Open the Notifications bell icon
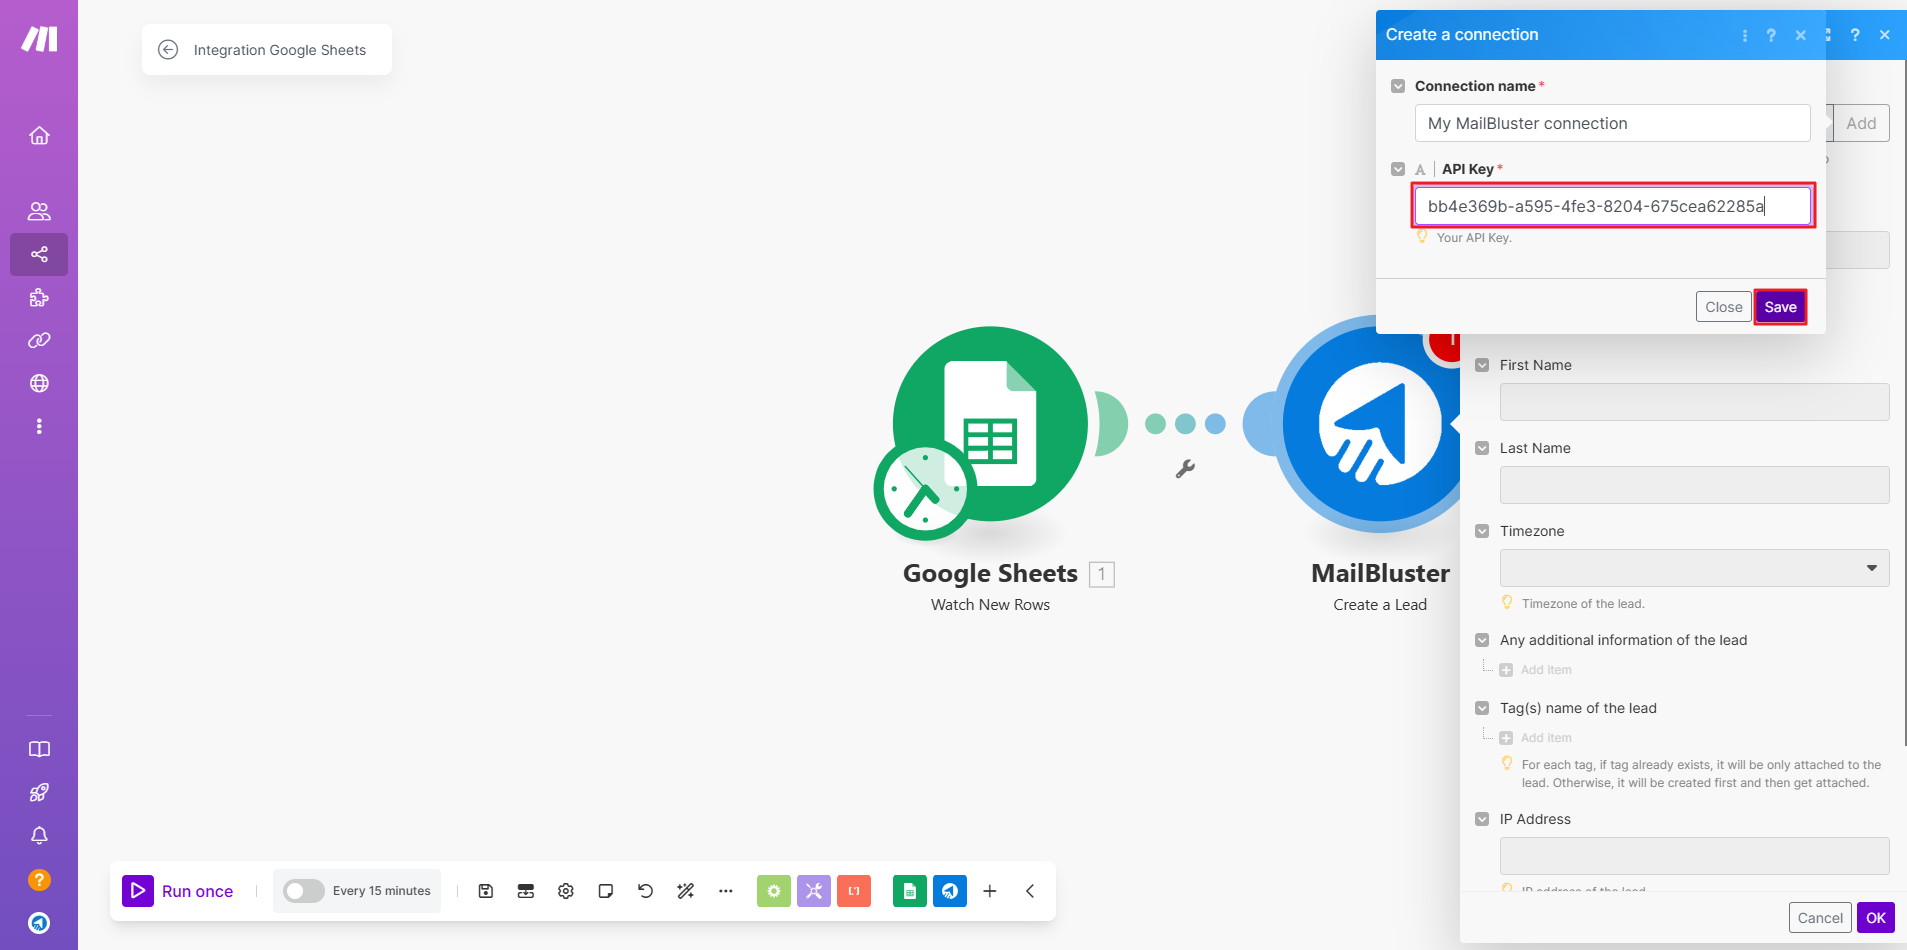The width and height of the screenshot is (1907, 950). pyautogui.click(x=39, y=835)
